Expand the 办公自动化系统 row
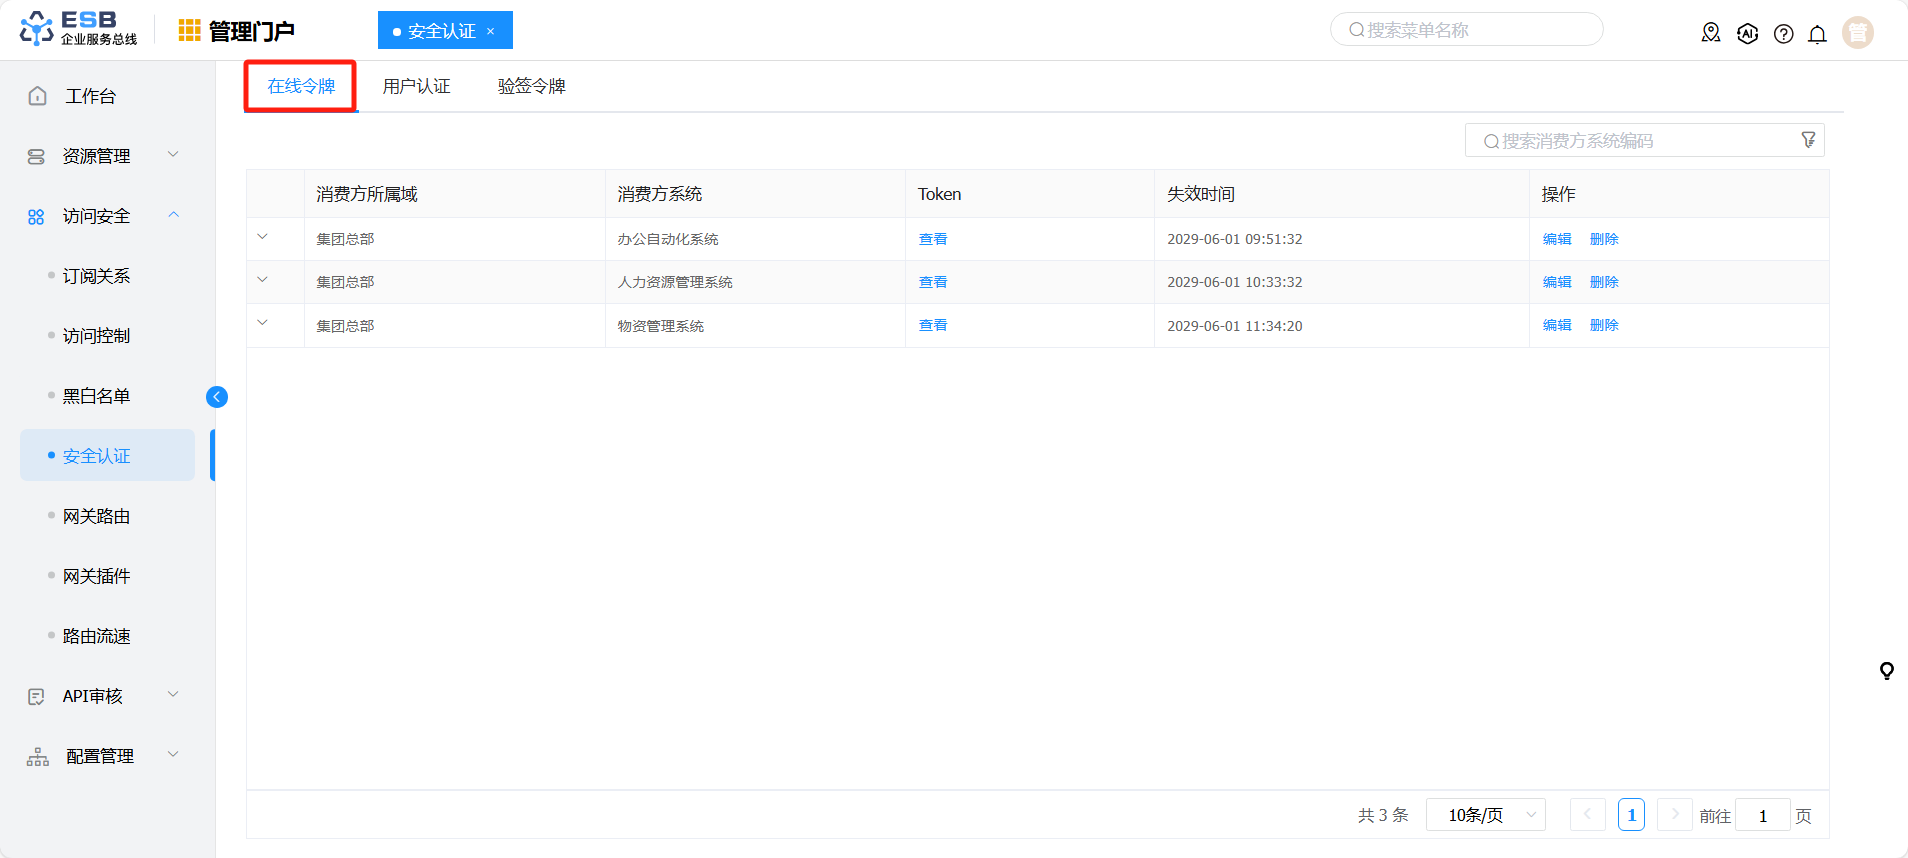1908x858 pixels. point(263,237)
